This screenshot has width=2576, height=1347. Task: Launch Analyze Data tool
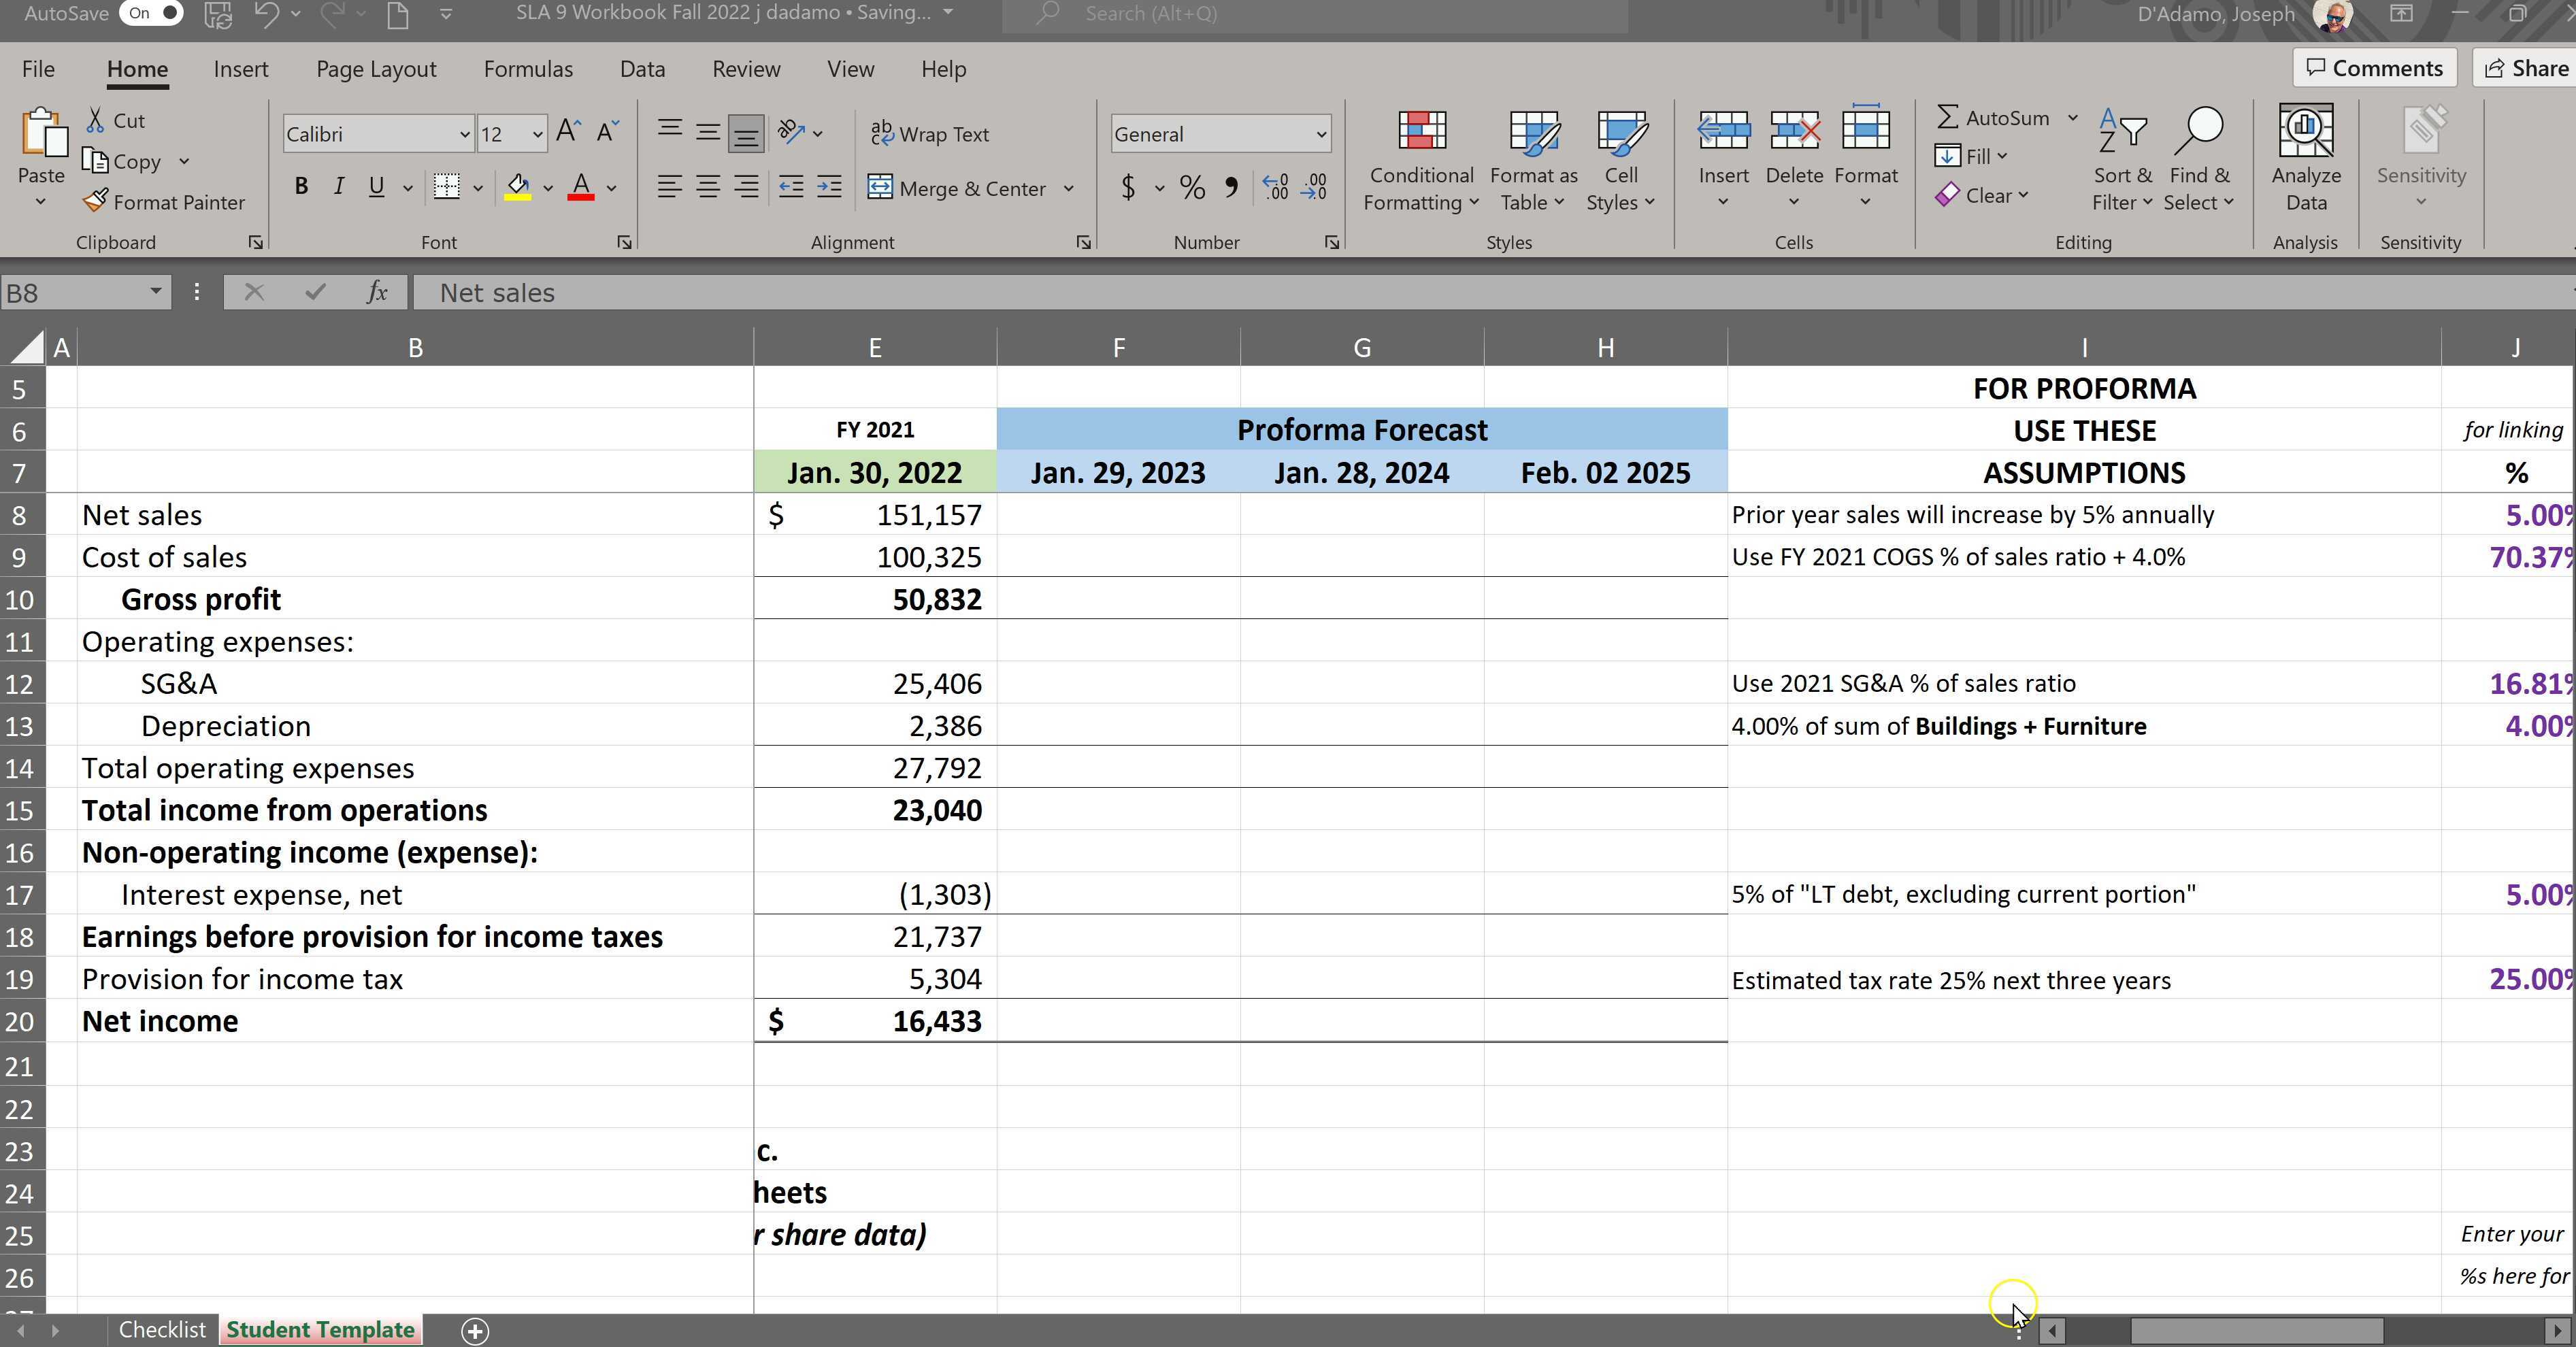pyautogui.click(x=2306, y=160)
